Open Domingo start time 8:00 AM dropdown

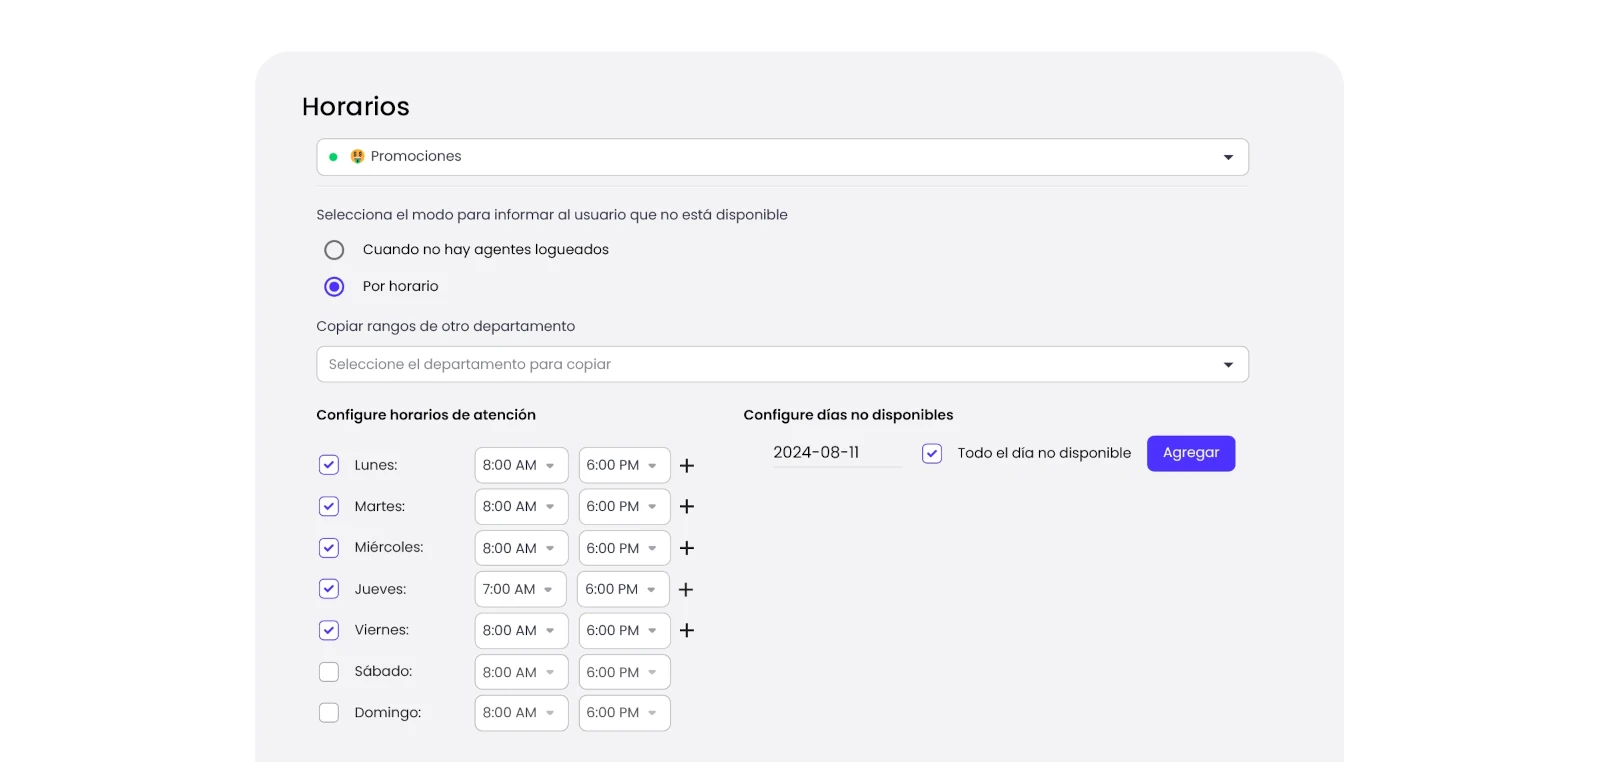(x=521, y=713)
